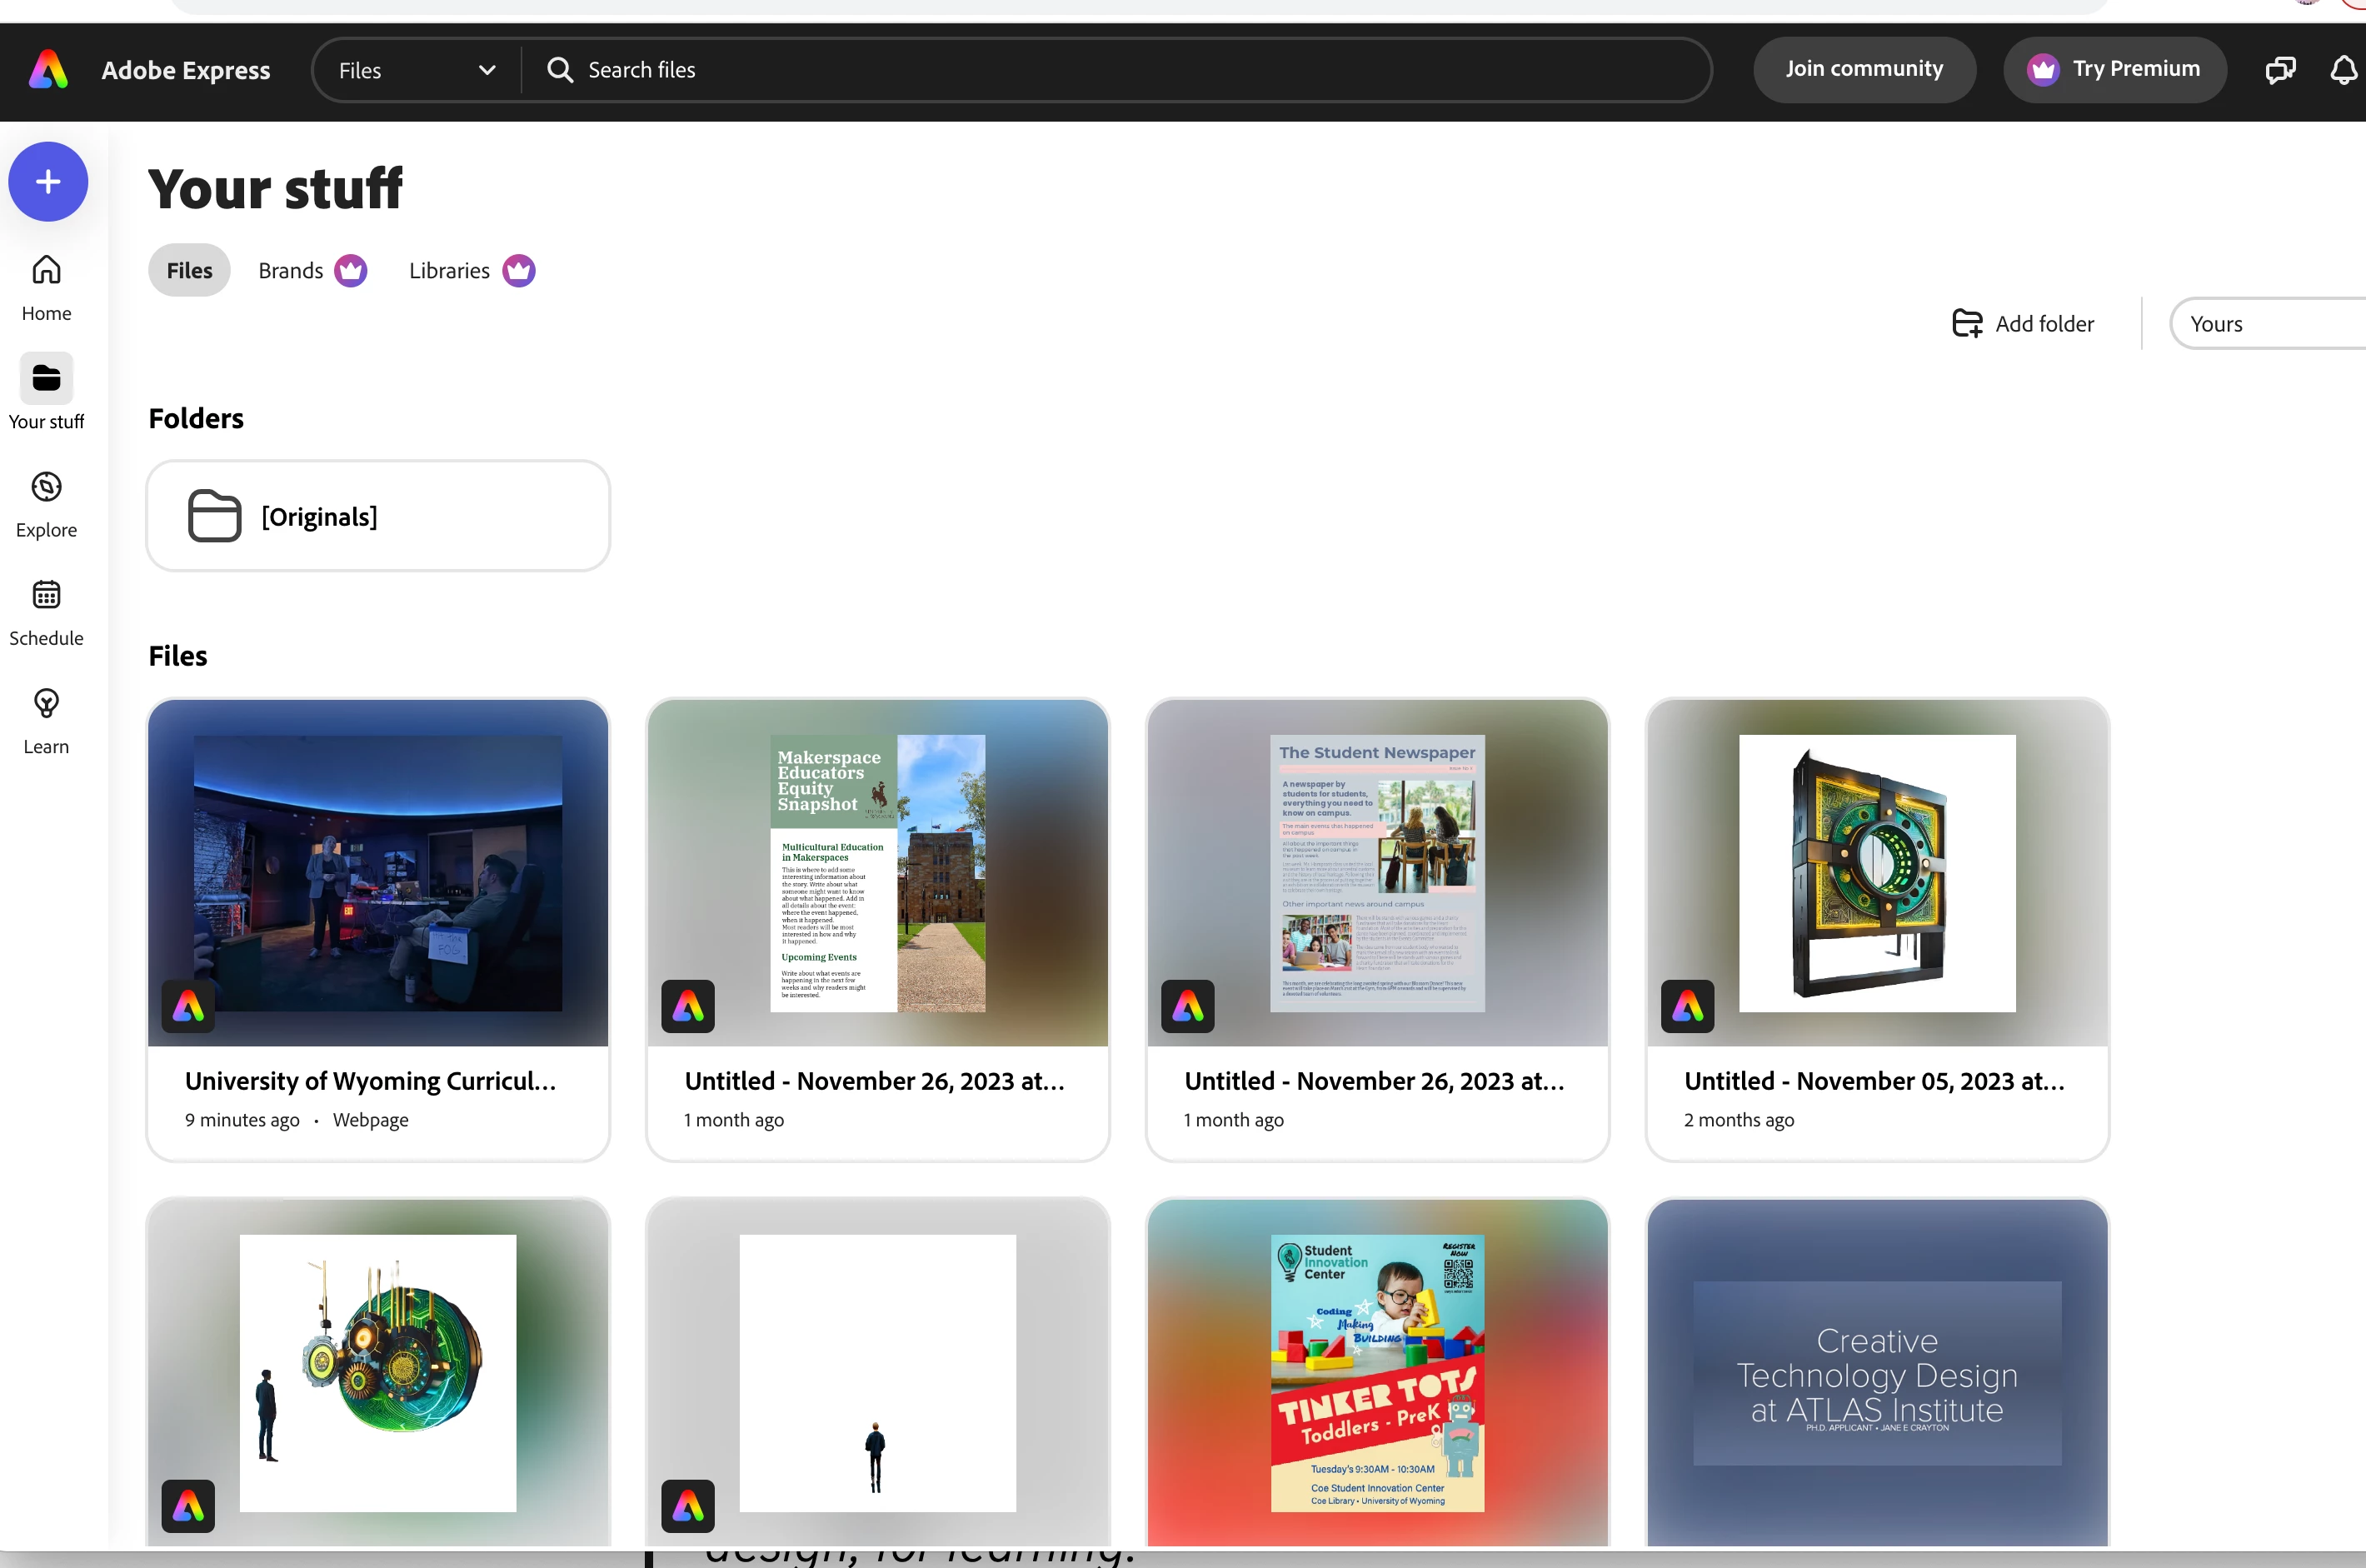Click the blue plus create button

pos(48,182)
